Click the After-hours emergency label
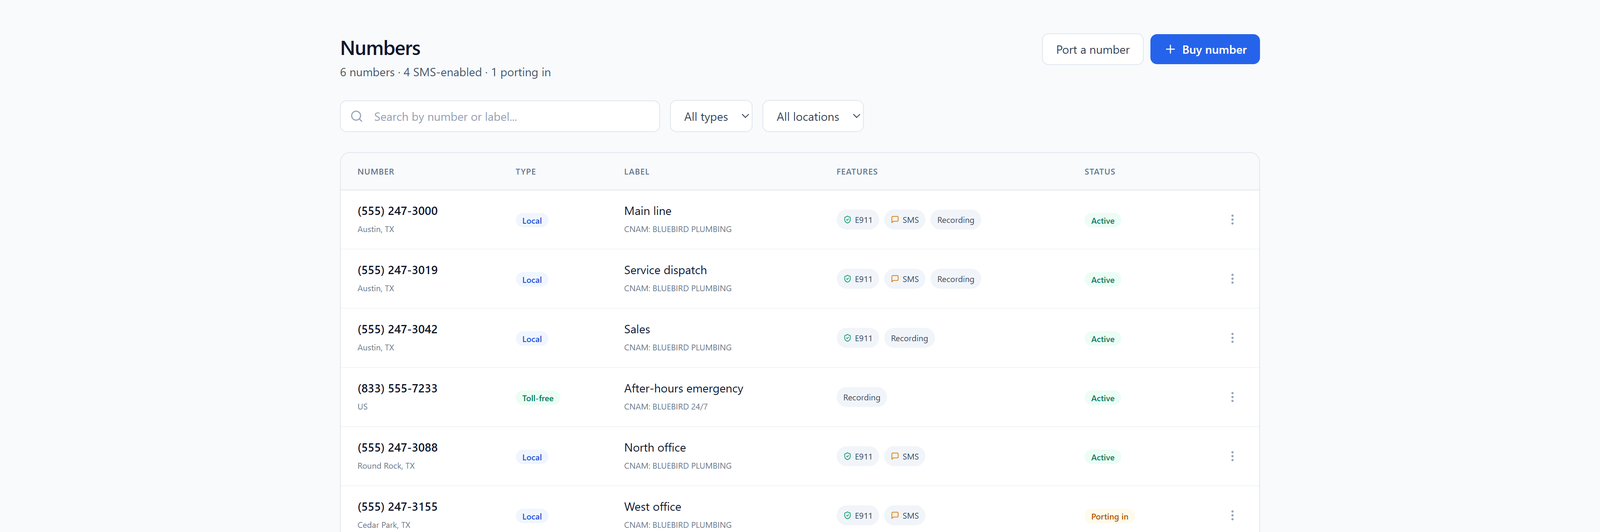 pos(684,388)
